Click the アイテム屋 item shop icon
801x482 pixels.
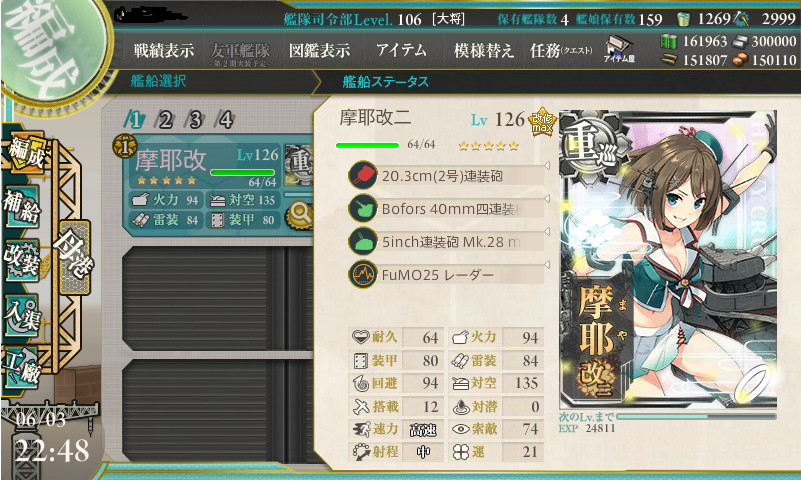click(619, 50)
